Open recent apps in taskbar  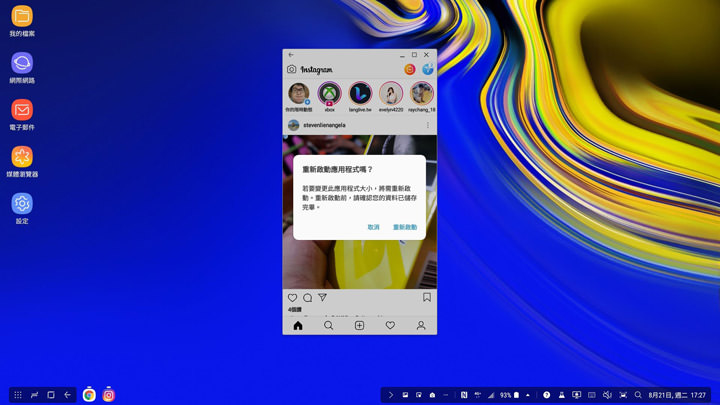(51, 395)
